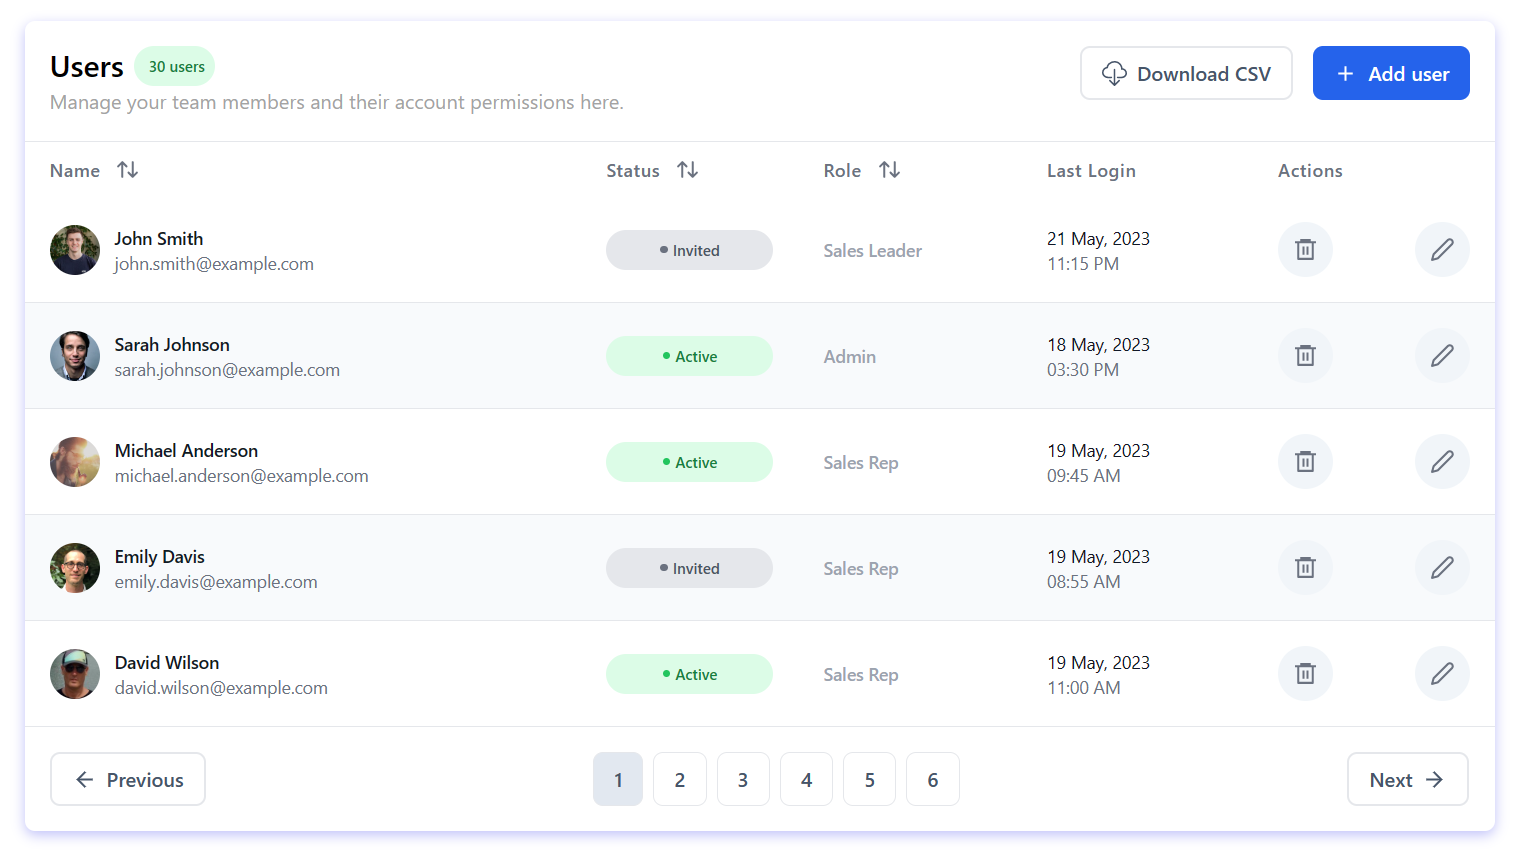
Task: Select page 6 in the pagination bar
Action: click(932, 779)
